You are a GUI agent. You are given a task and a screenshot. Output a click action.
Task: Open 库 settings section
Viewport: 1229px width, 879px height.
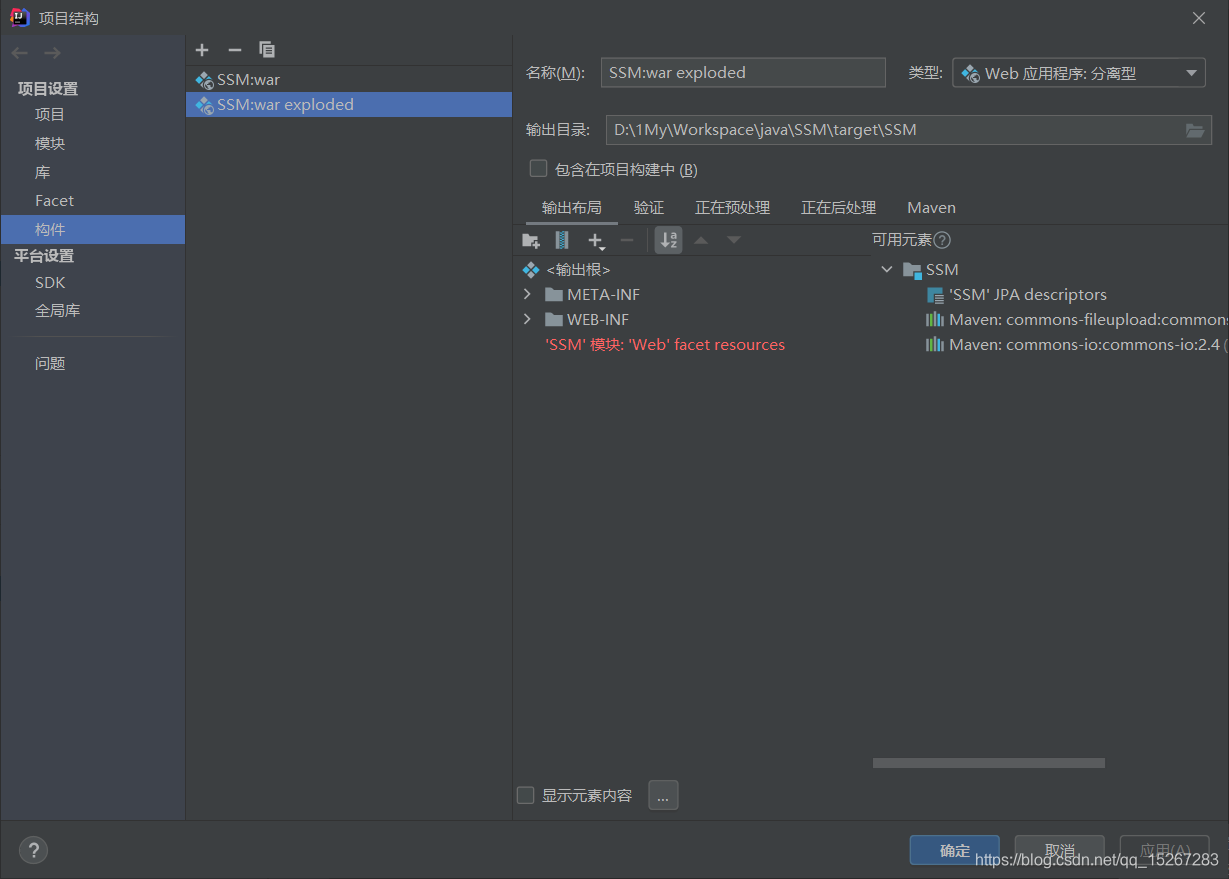pyautogui.click(x=43, y=173)
